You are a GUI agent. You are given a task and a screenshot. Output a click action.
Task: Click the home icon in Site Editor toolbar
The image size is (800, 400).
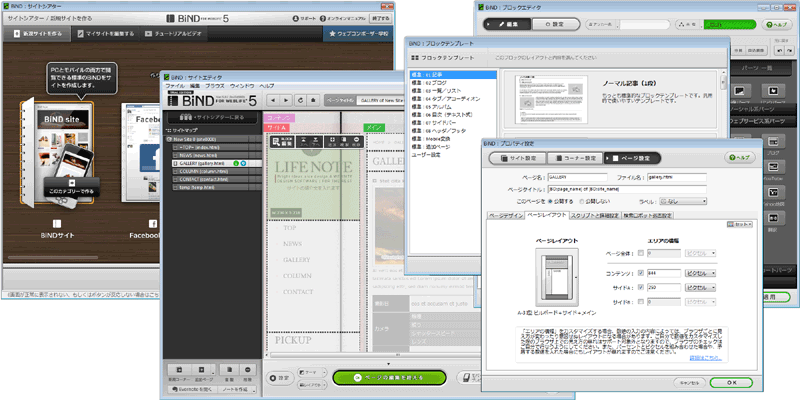coord(315,100)
